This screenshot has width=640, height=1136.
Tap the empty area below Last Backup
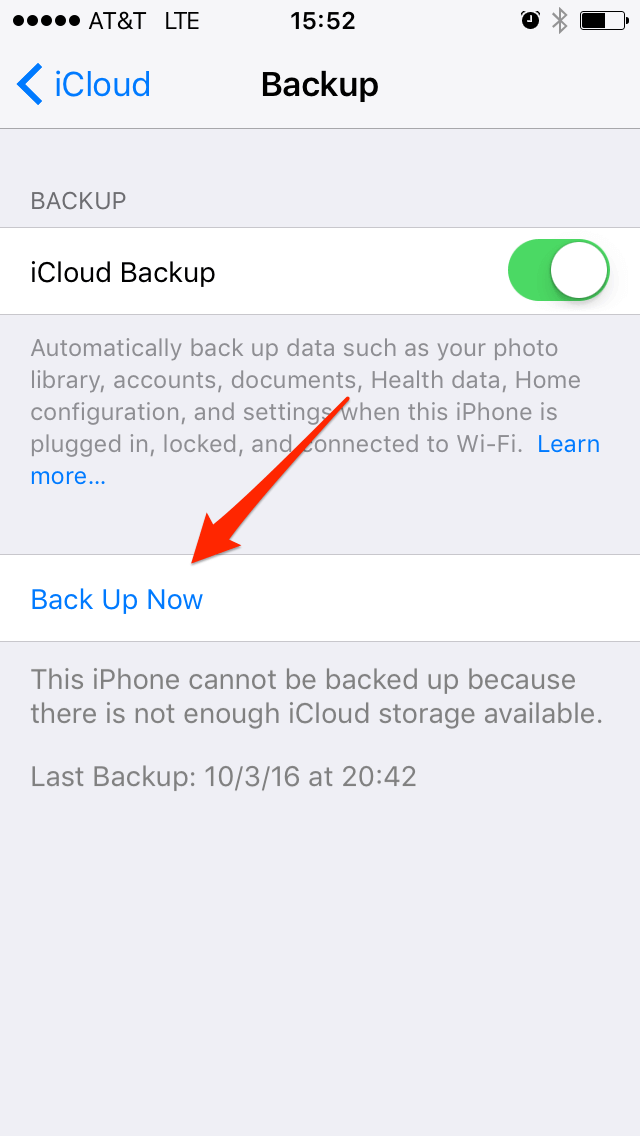point(320,964)
